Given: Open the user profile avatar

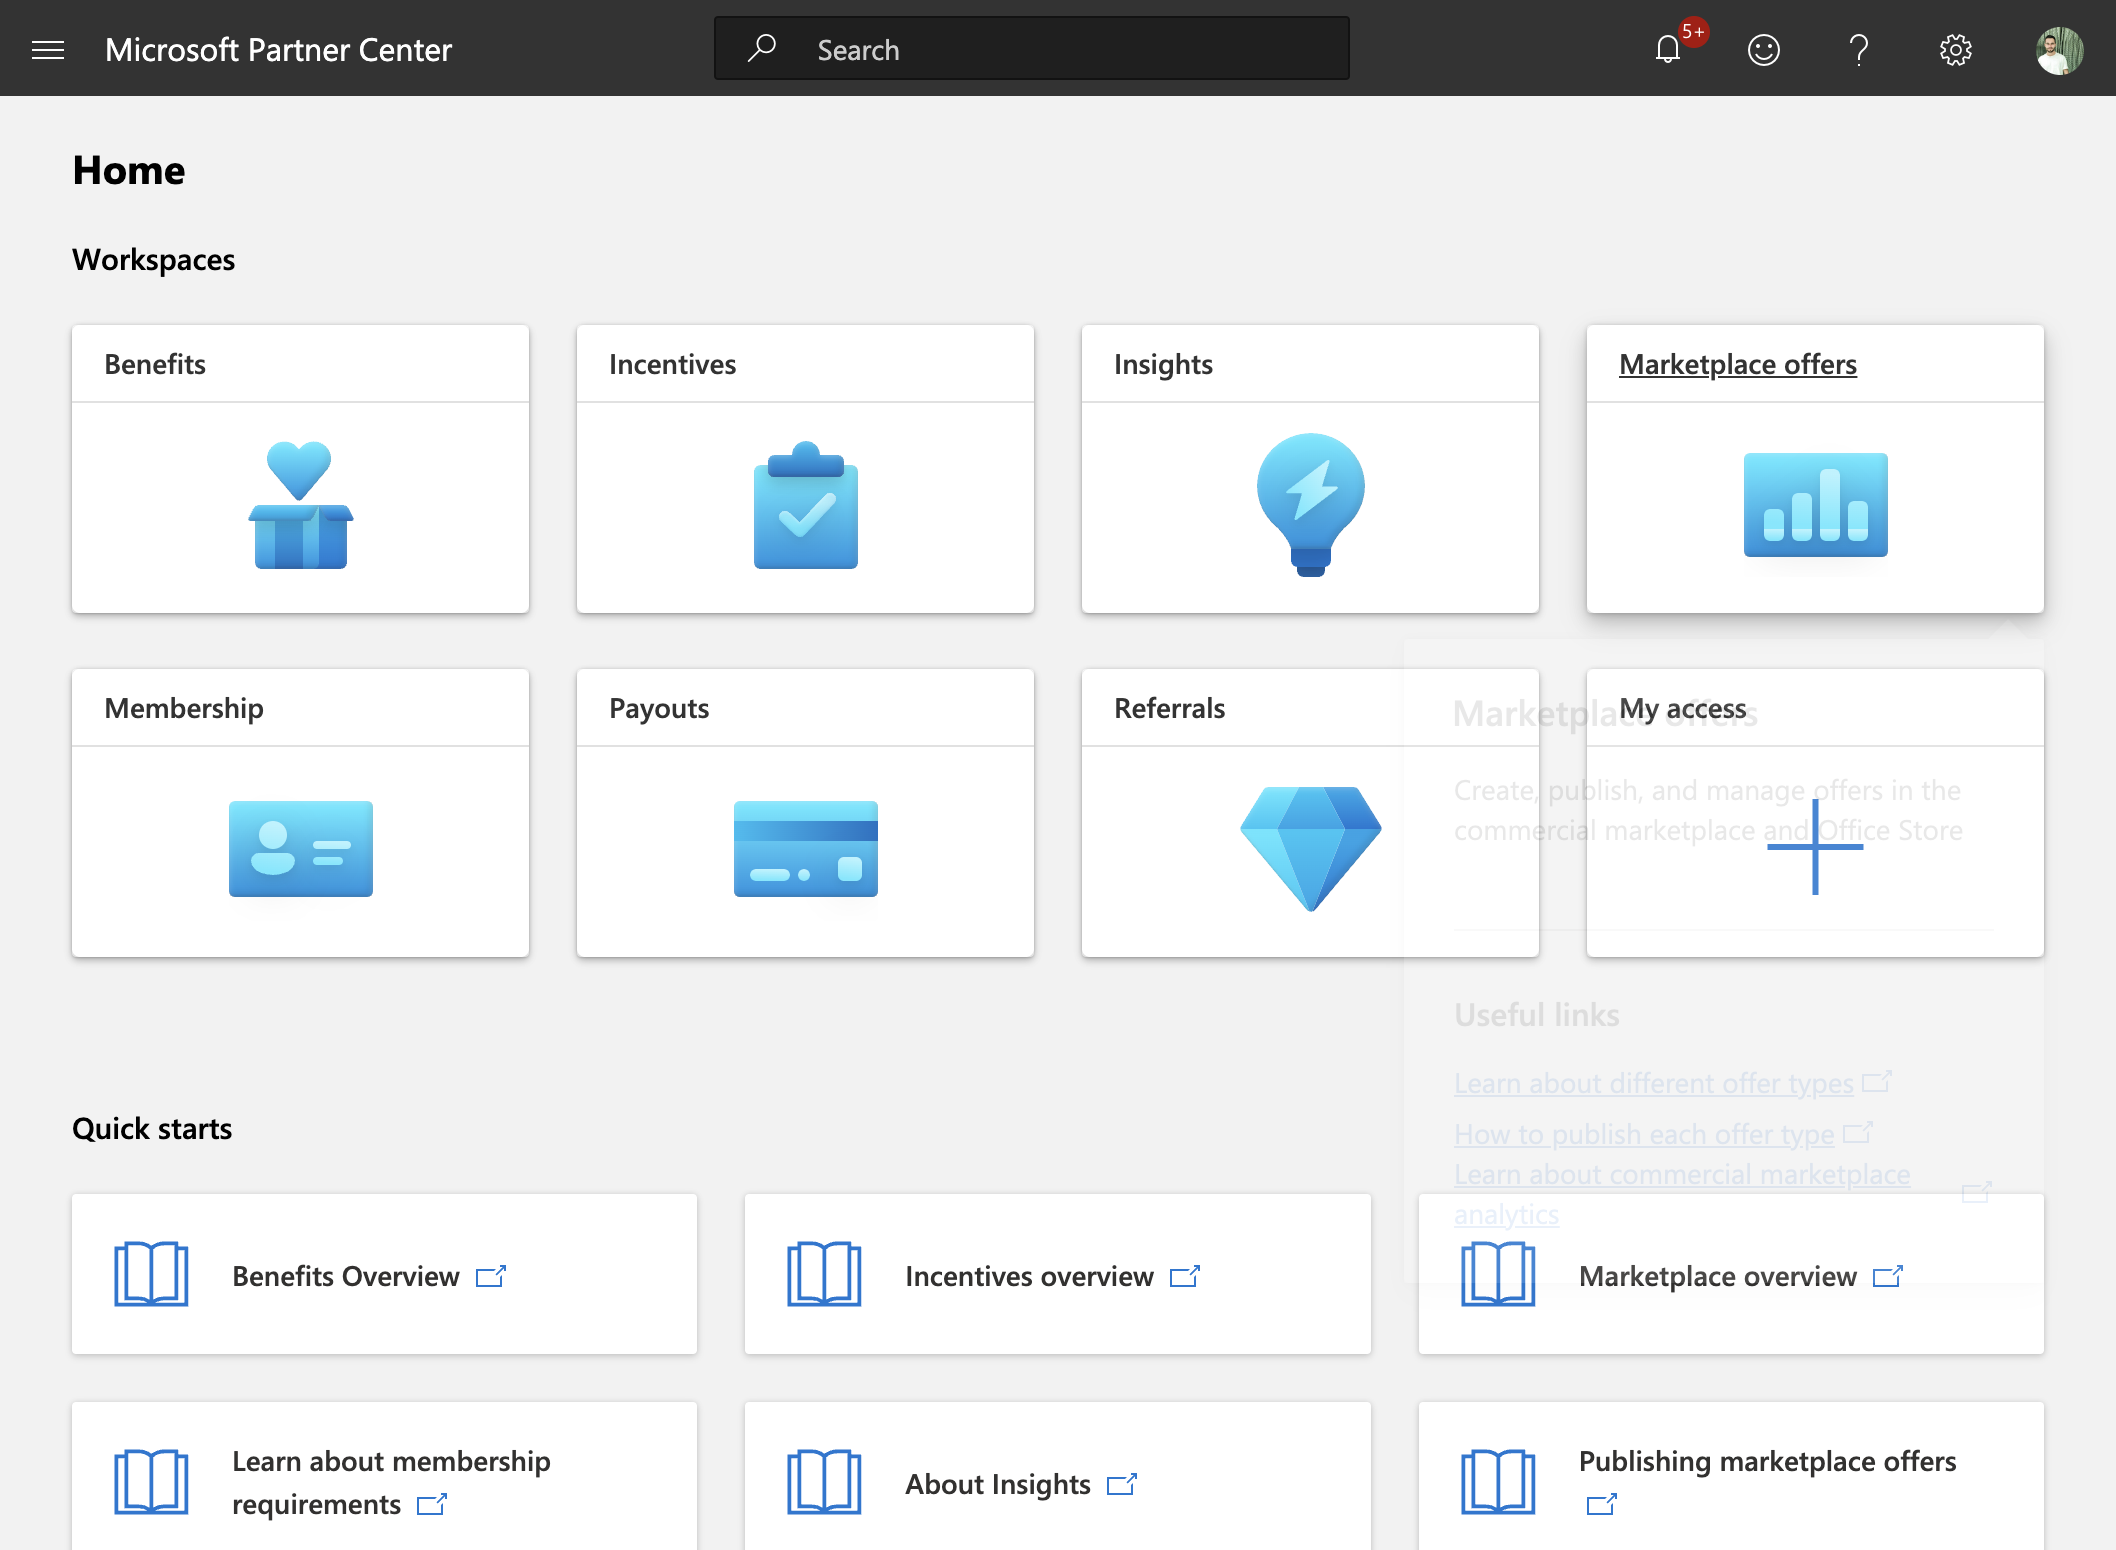Looking at the screenshot, I should [x=2060, y=50].
